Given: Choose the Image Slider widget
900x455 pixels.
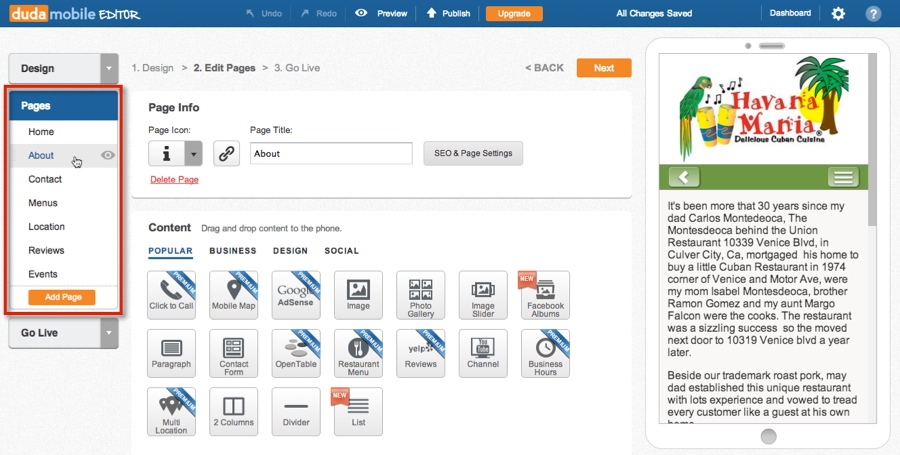Looking at the screenshot, I should click(483, 295).
